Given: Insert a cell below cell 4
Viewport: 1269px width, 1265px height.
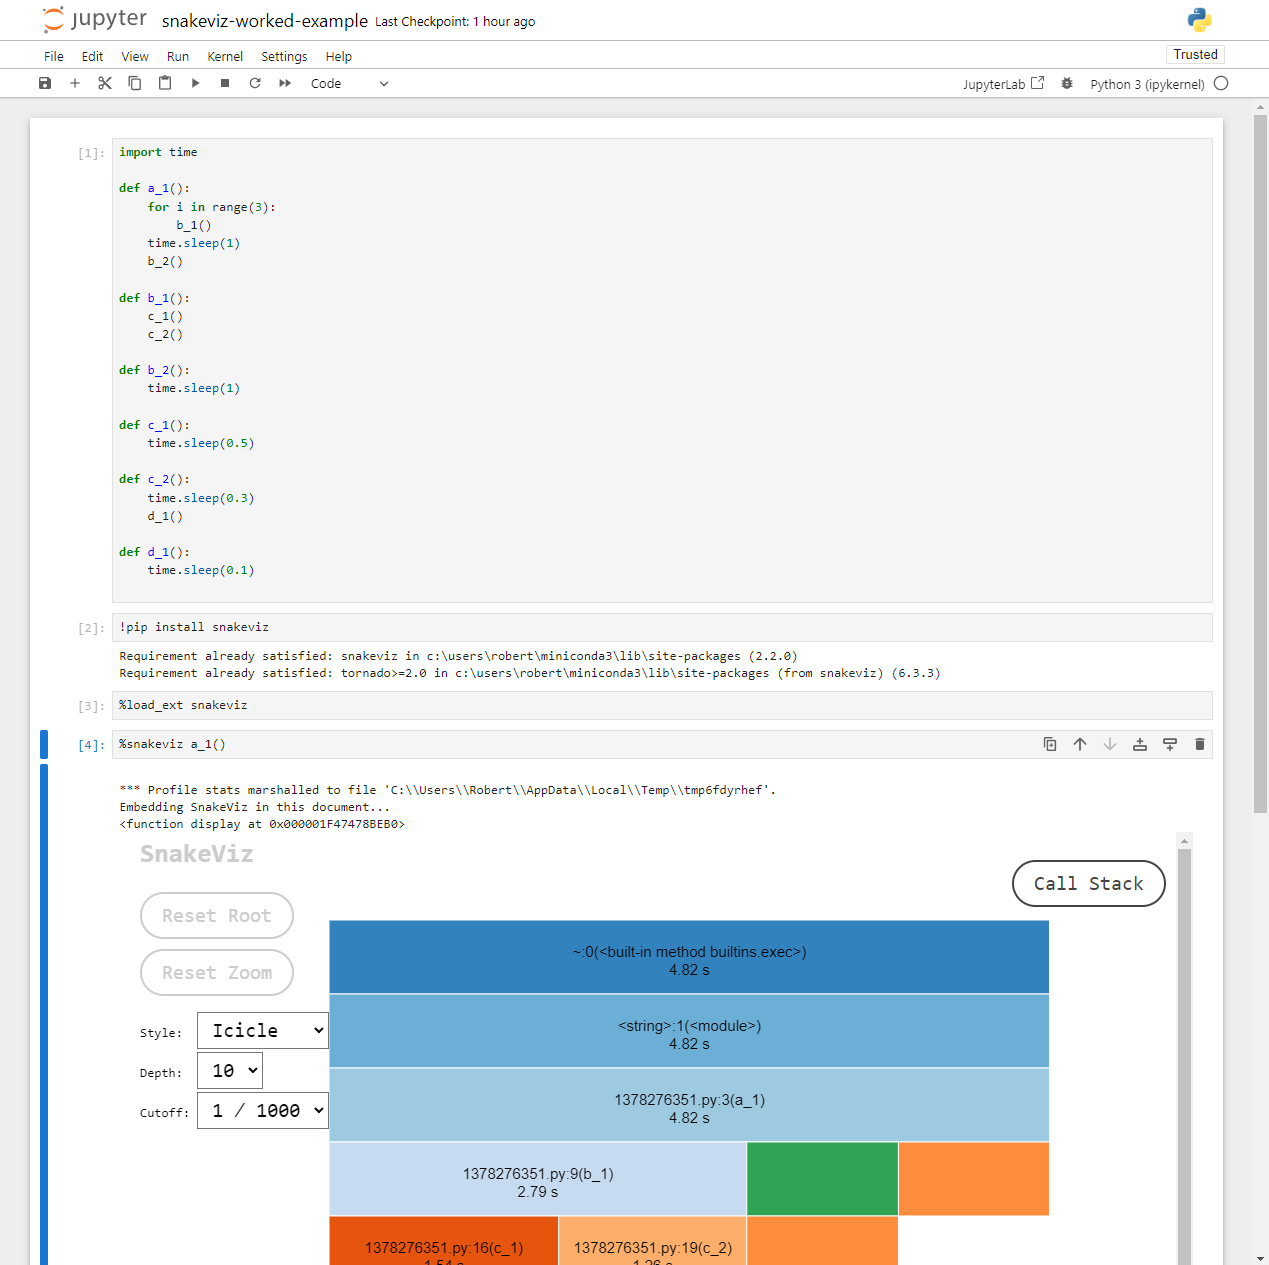Looking at the screenshot, I should point(1170,744).
